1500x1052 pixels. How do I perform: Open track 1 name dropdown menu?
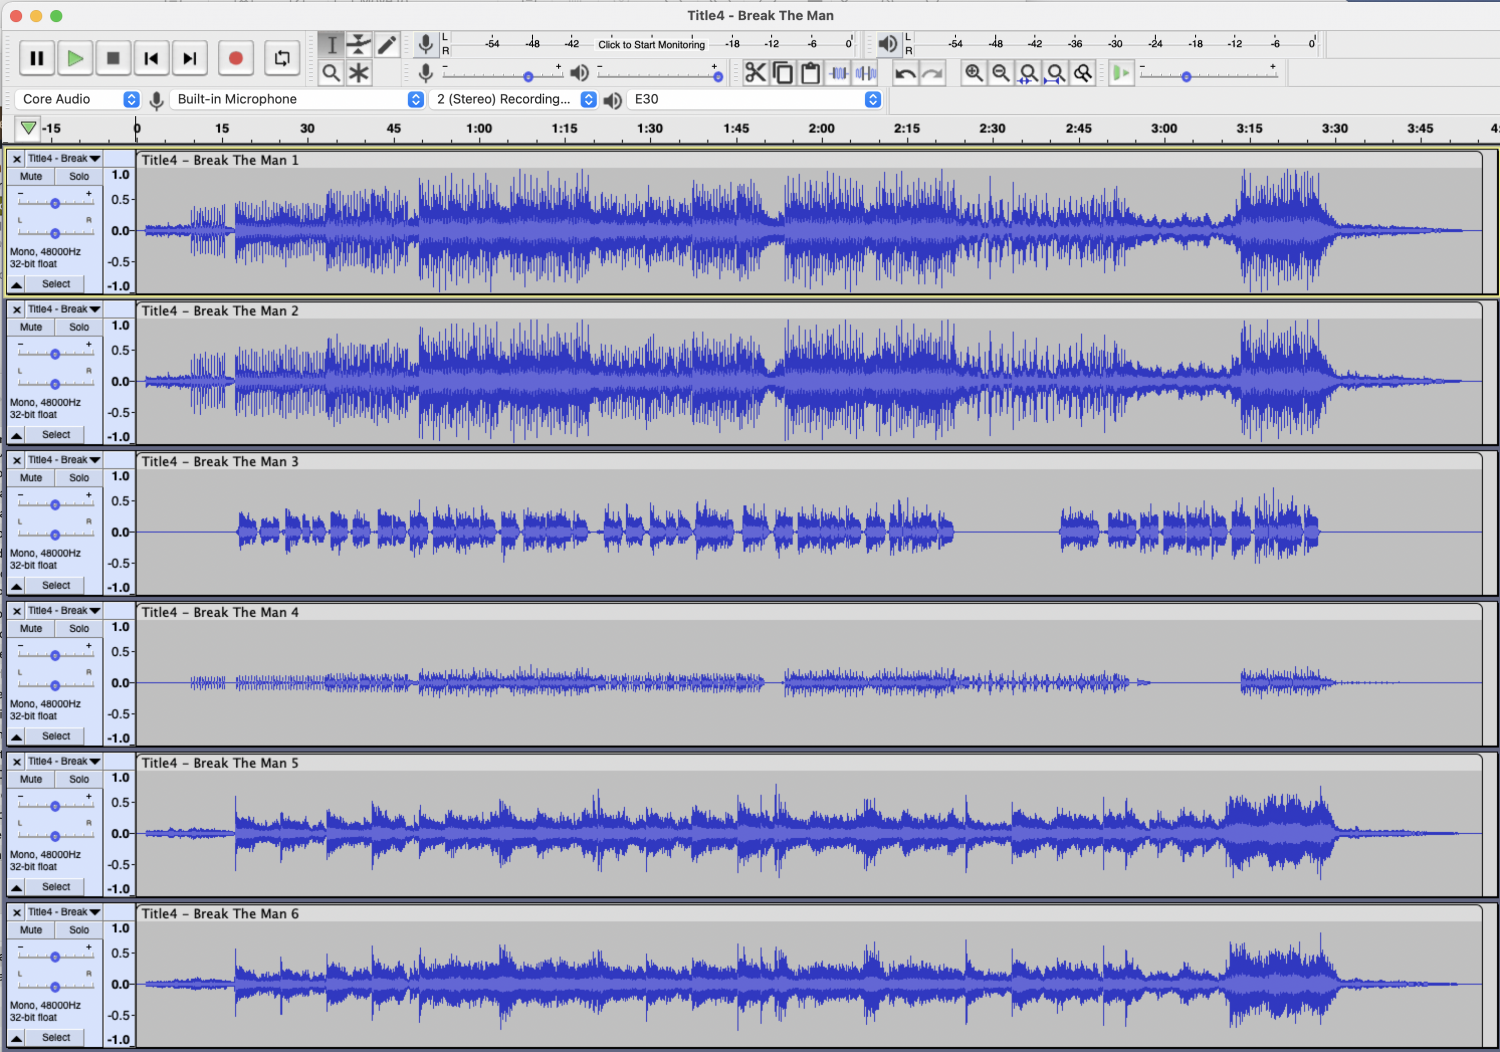click(x=64, y=158)
